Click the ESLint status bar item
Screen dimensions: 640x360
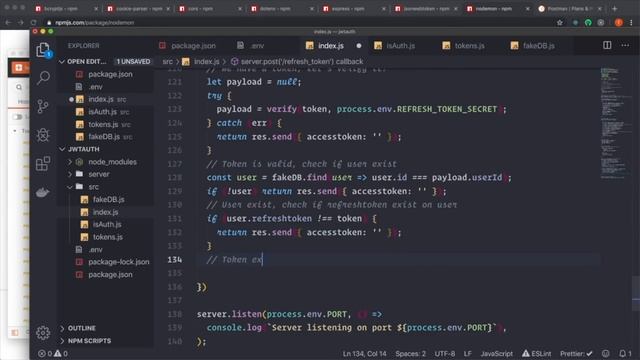click(x=536, y=353)
